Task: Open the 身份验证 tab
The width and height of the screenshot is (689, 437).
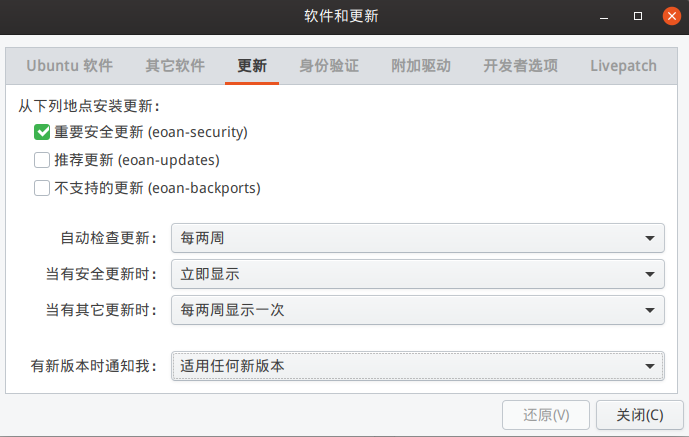Action: click(x=329, y=66)
